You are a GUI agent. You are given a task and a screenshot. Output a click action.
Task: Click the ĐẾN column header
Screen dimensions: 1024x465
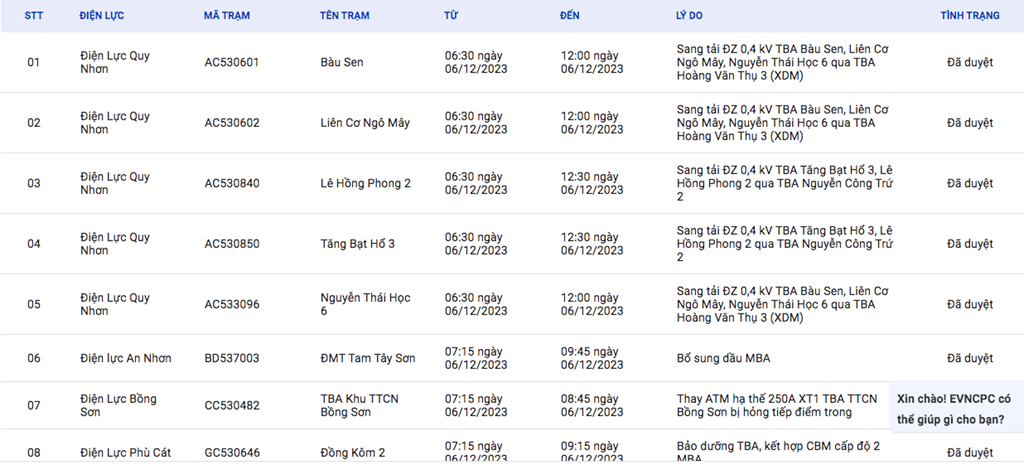pyautogui.click(x=569, y=16)
